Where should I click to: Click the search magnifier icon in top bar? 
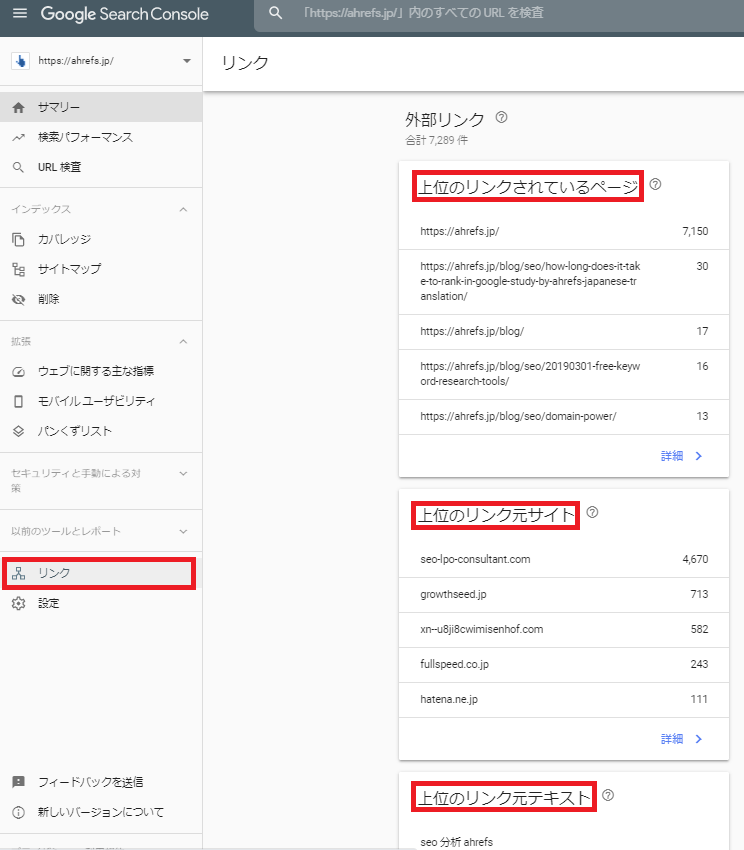point(275,13)
